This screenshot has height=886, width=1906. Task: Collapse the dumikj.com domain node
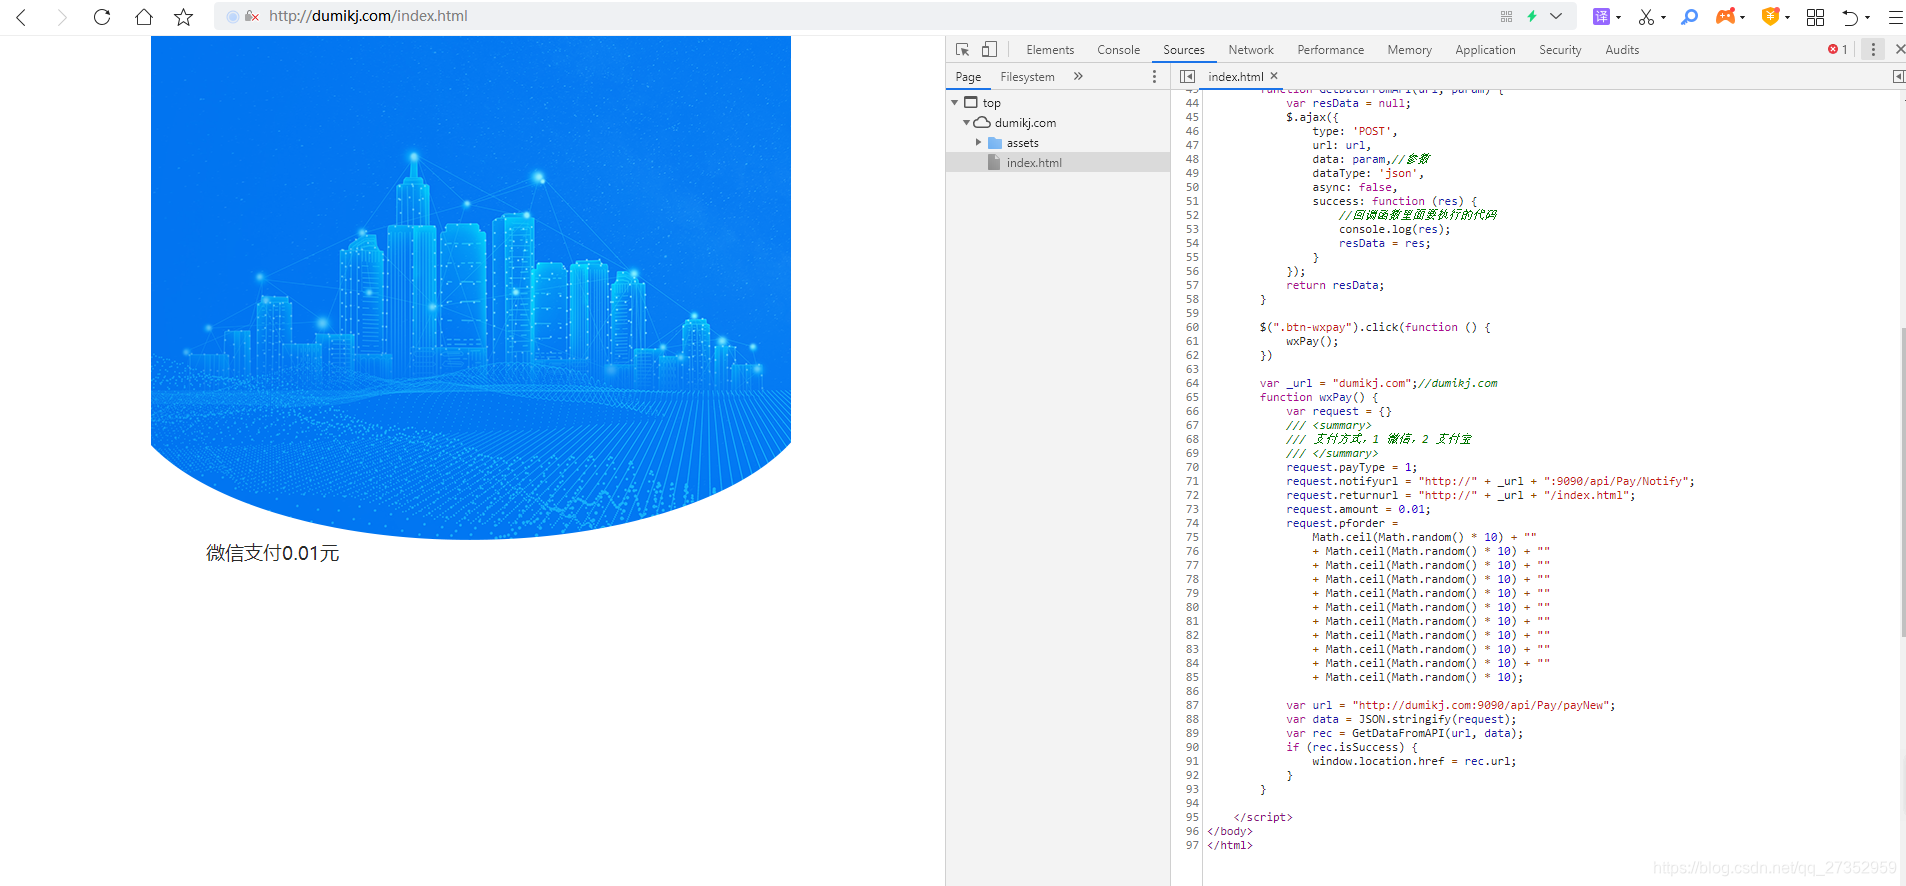click(967, 123)
